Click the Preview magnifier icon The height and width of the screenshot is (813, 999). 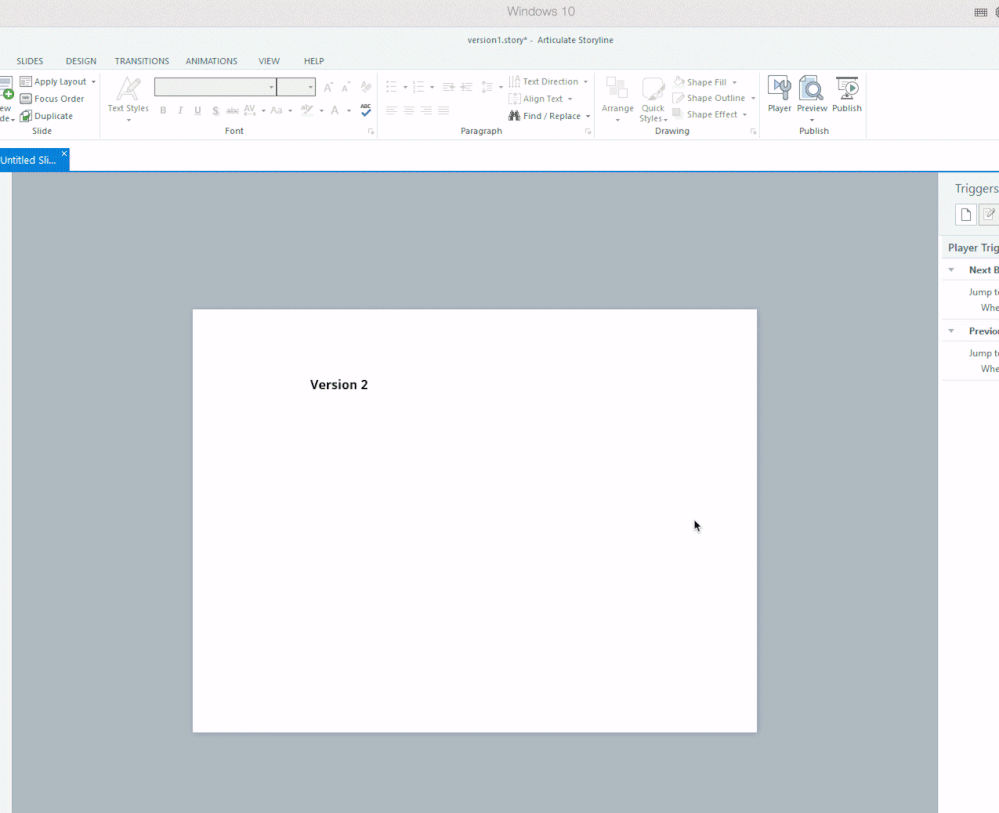point(811,90)
